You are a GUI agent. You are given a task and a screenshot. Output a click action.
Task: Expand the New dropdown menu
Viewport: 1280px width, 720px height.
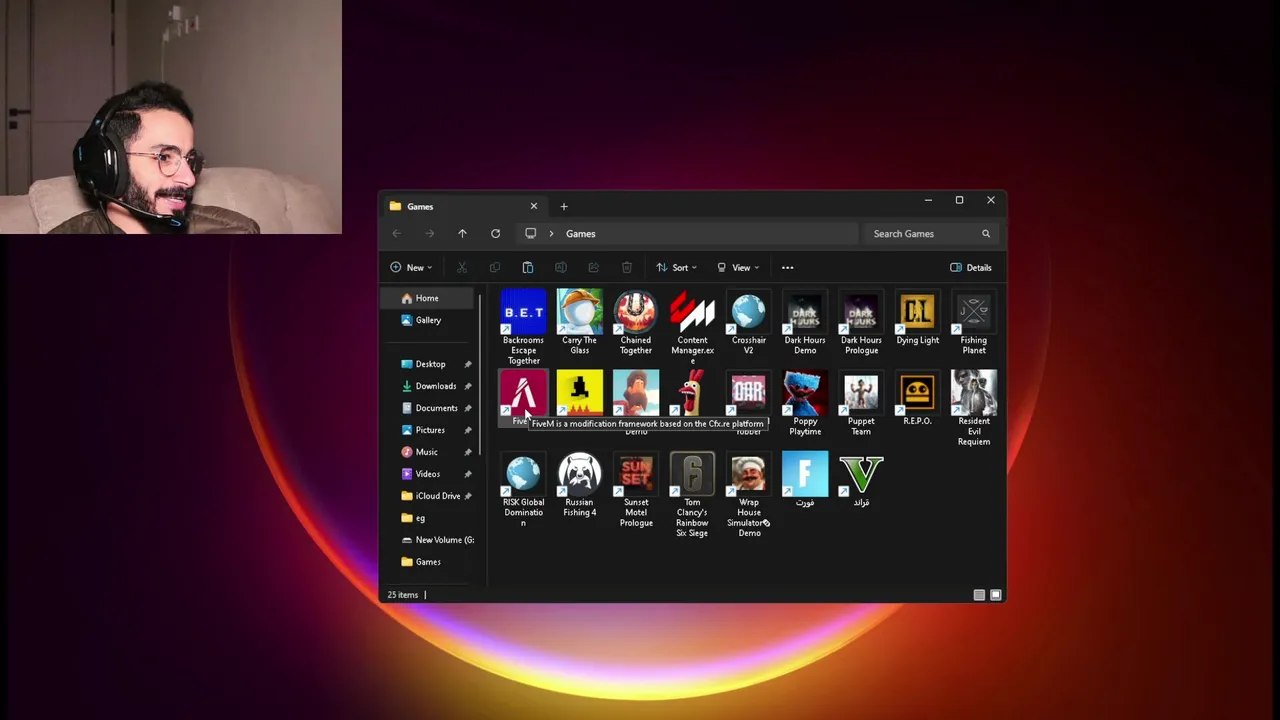[x=411, y=267]
